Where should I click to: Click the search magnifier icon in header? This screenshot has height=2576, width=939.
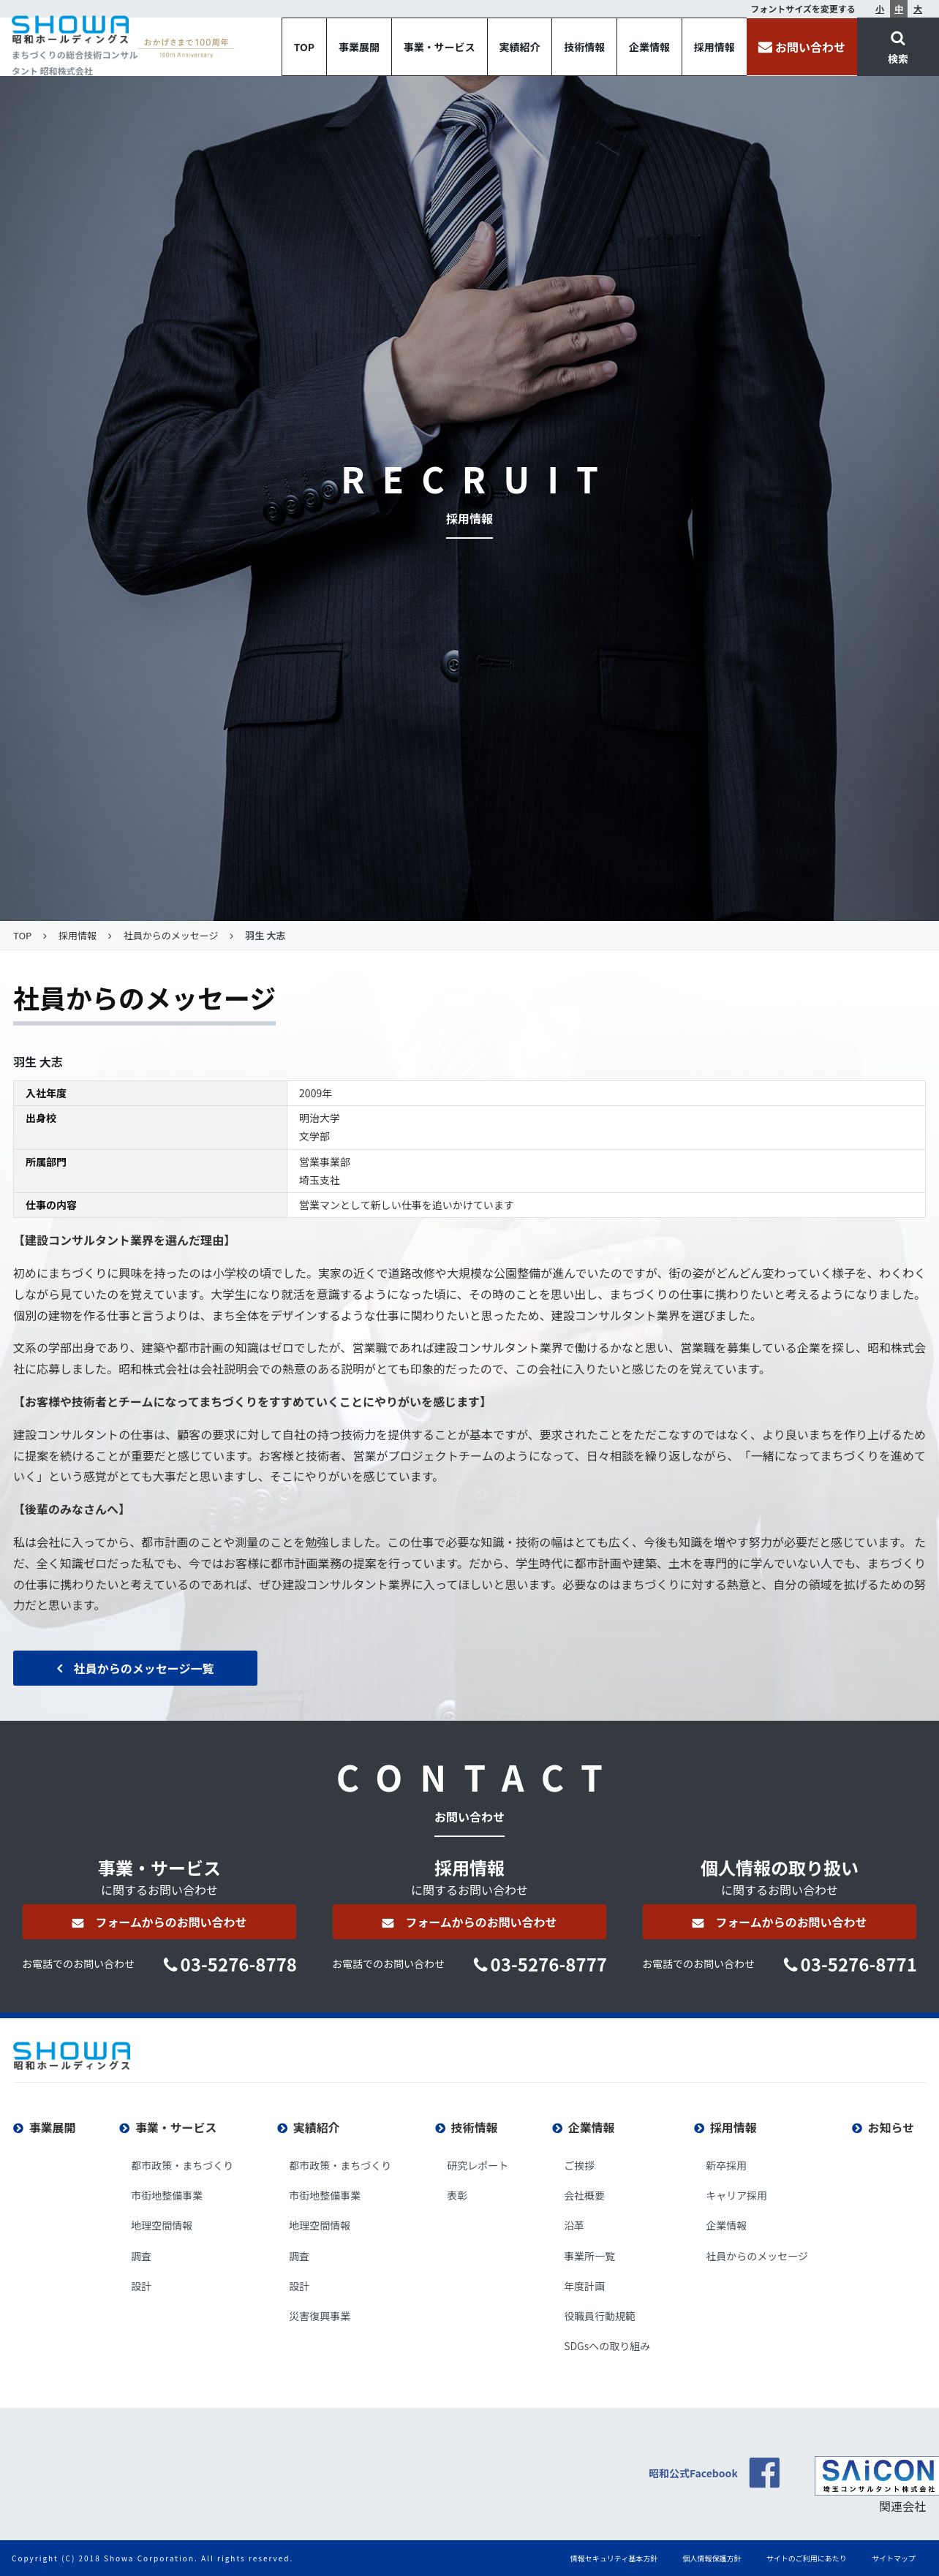(897, 39)
